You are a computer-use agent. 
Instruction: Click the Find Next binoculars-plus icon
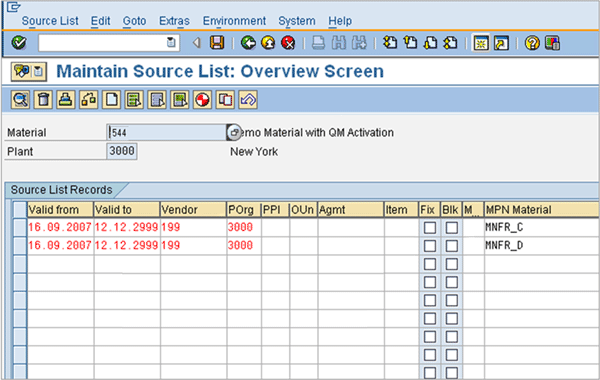pyautogui.click(x=359, y=43)
